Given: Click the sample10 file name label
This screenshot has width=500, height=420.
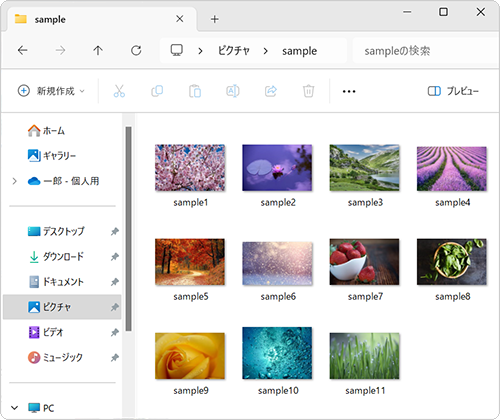Looking at the screenshot, I should pyautogui.click(x=278, y=390).
